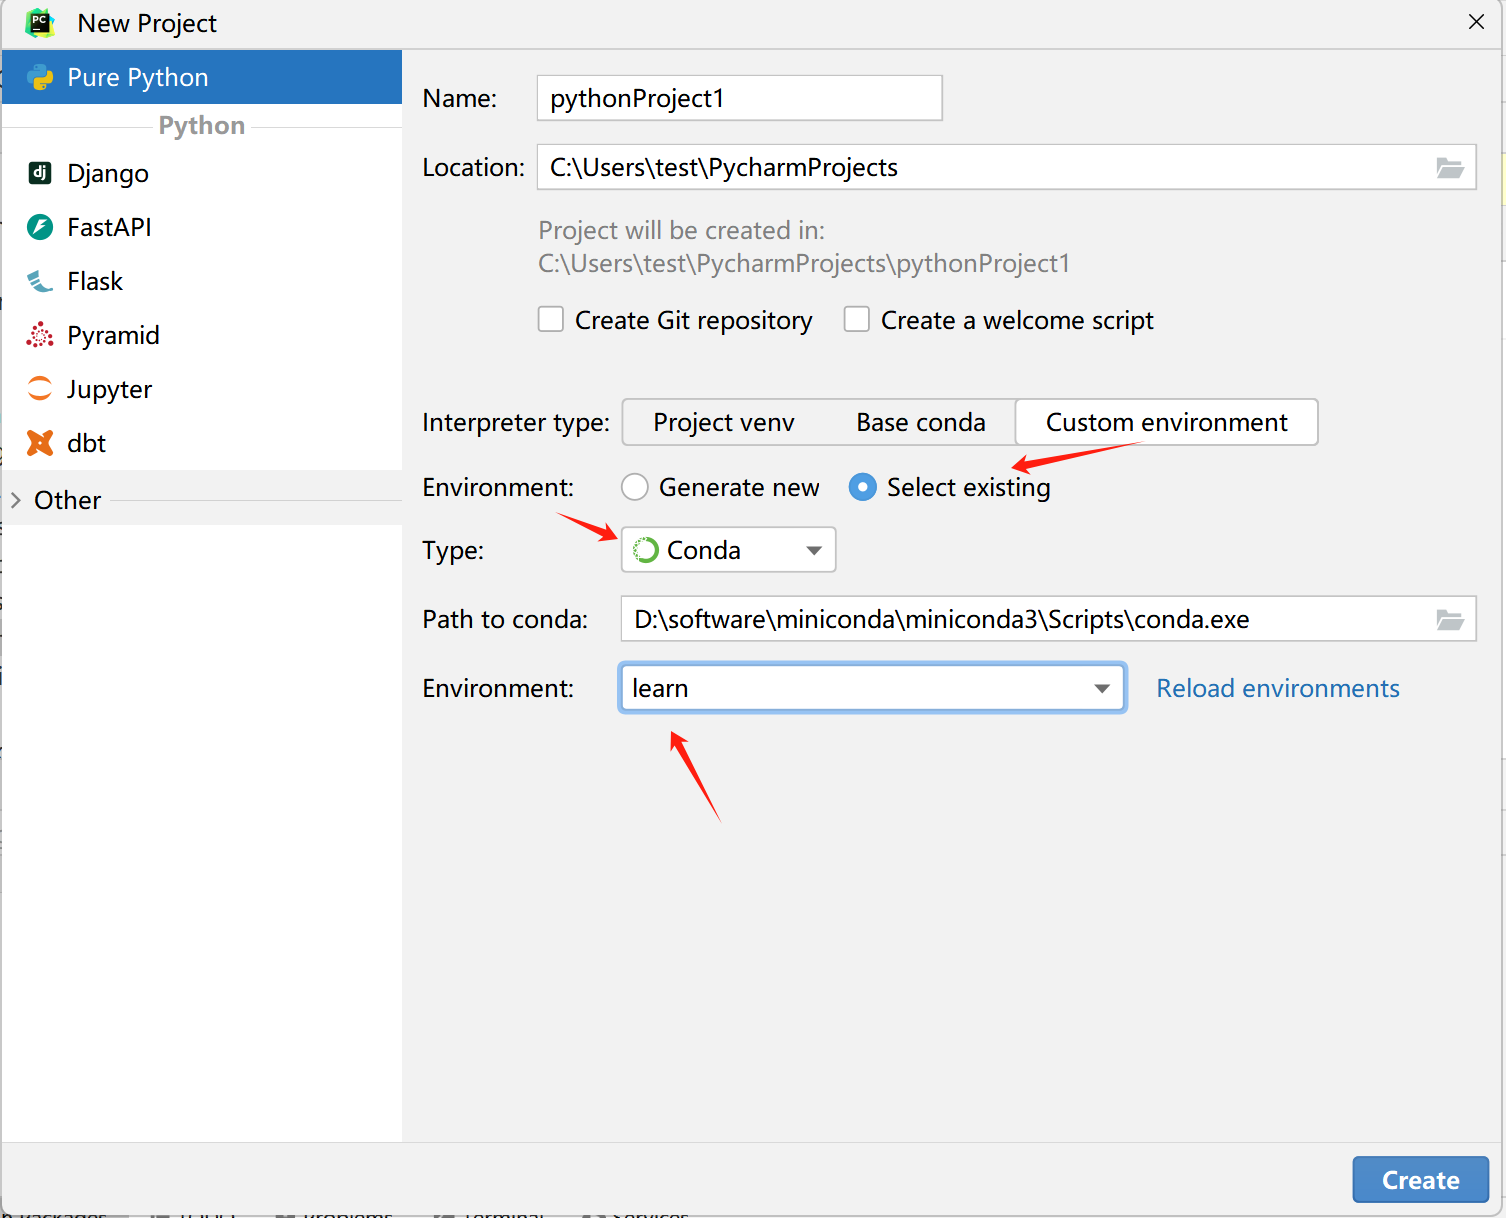The height and width of the screenshot is (1218, 1506).
Task: Enable Create Git repository checkbox
Action: 551,319
